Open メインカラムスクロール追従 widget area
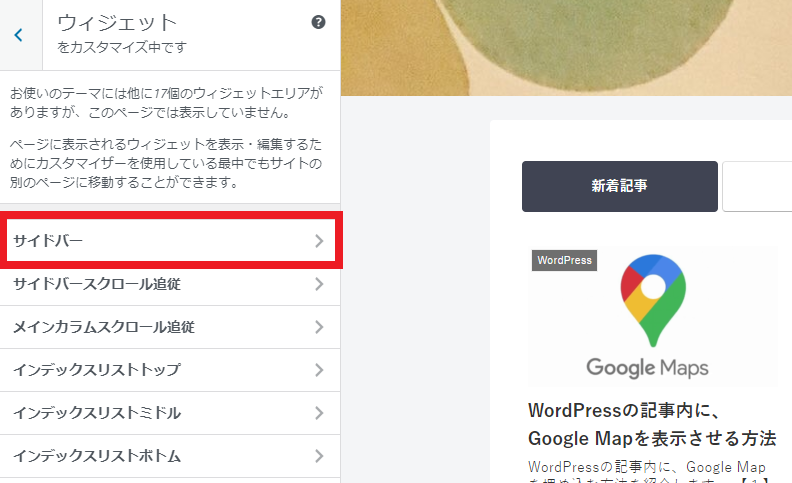792x483 pixels. pyautogui.click(x=170, y=327)
